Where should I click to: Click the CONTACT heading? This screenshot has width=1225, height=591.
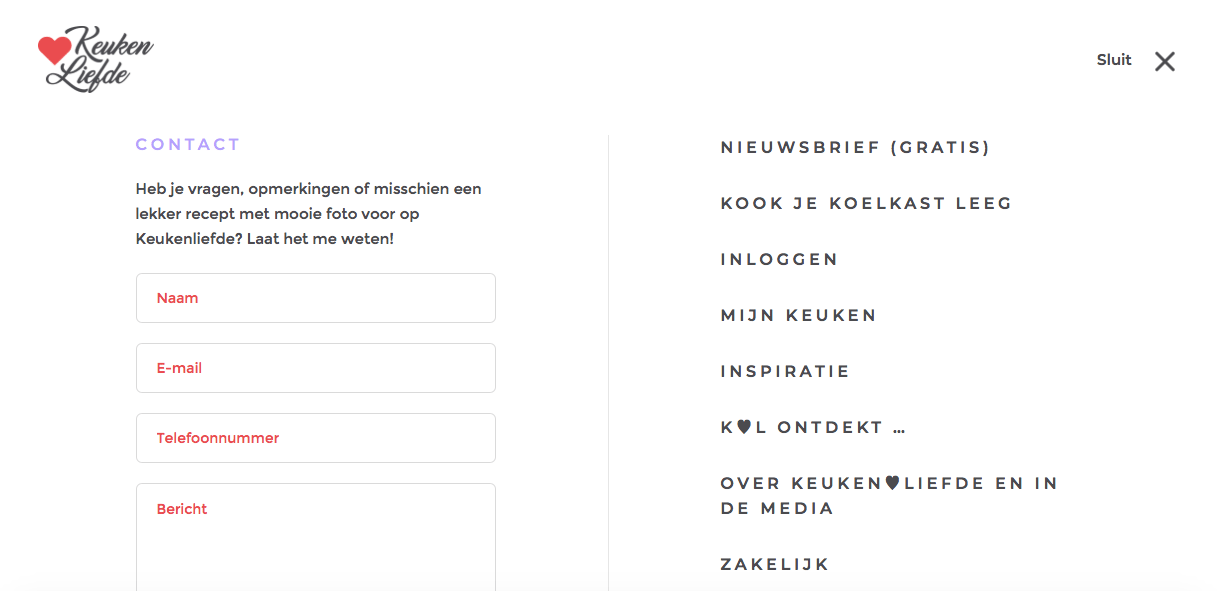click(x=188, y=145)
